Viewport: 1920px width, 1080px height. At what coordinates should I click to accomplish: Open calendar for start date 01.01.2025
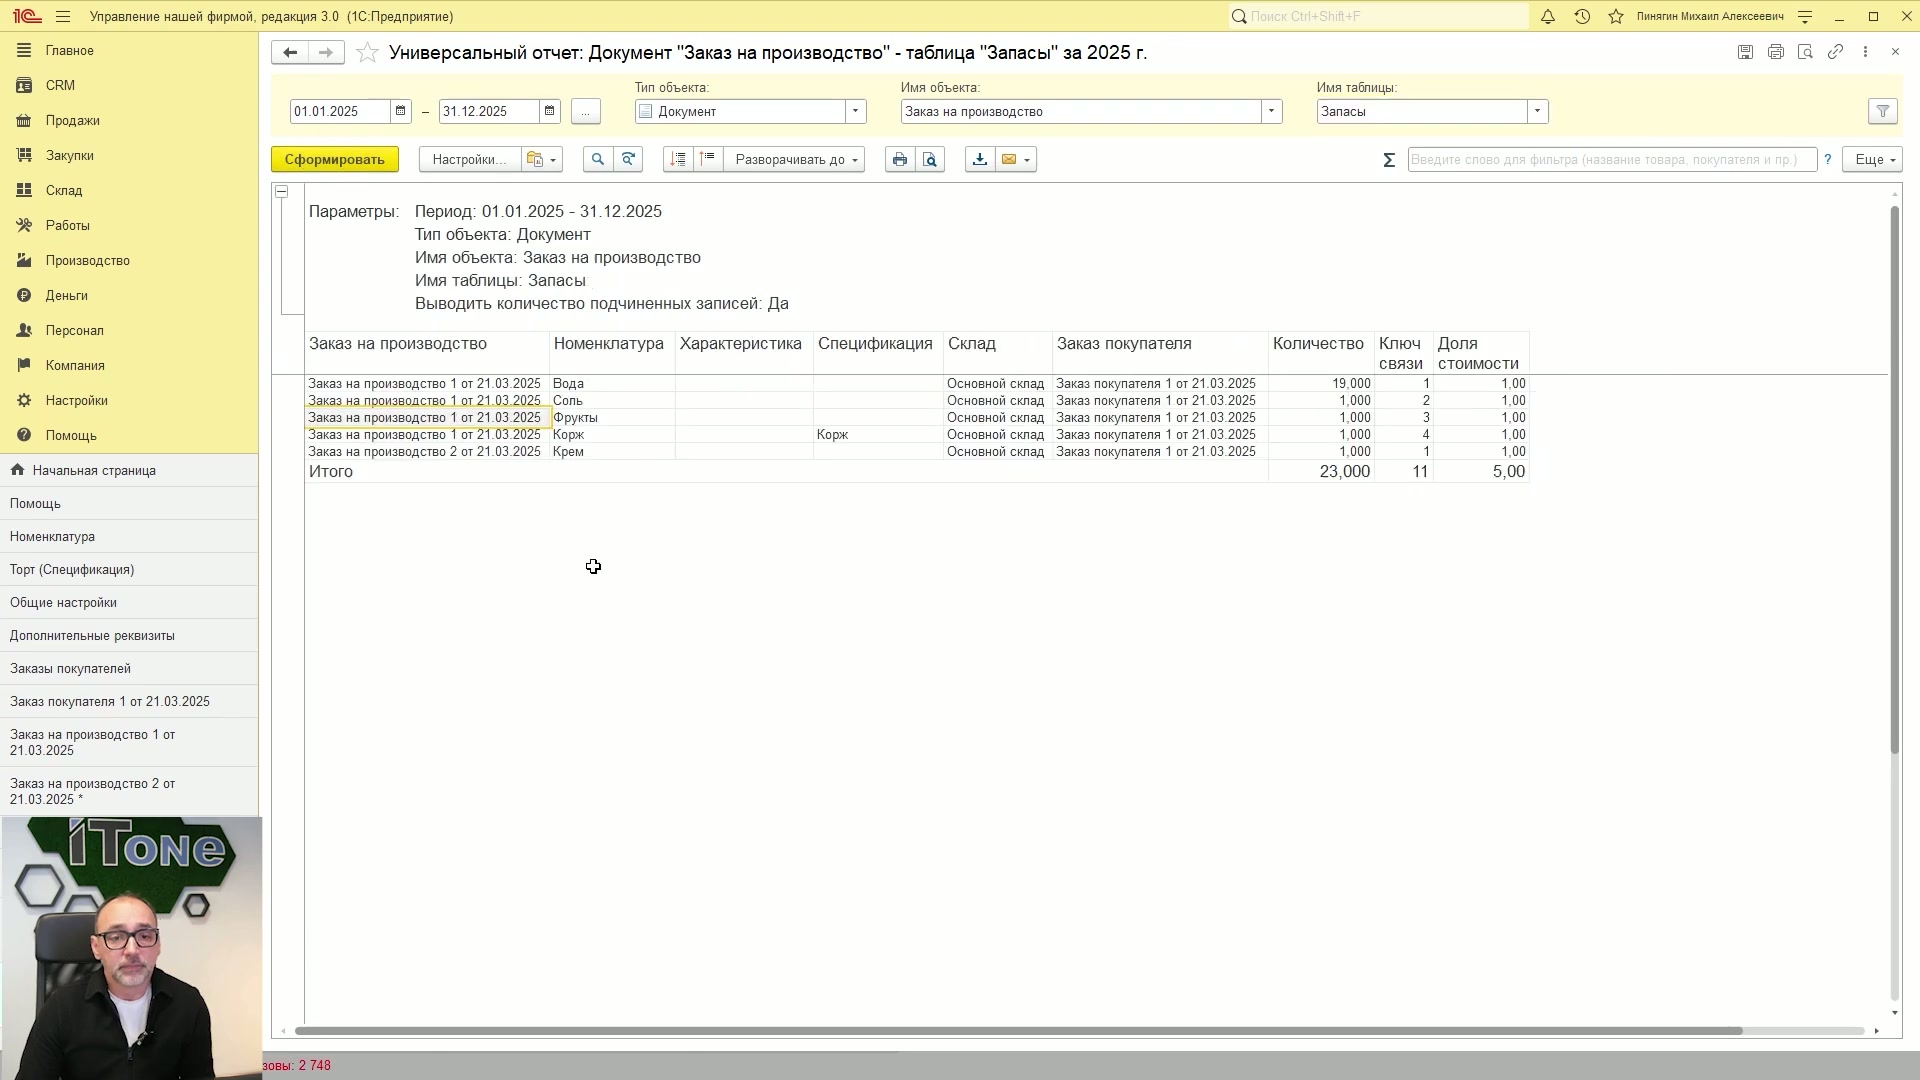[x=401, y=112]
